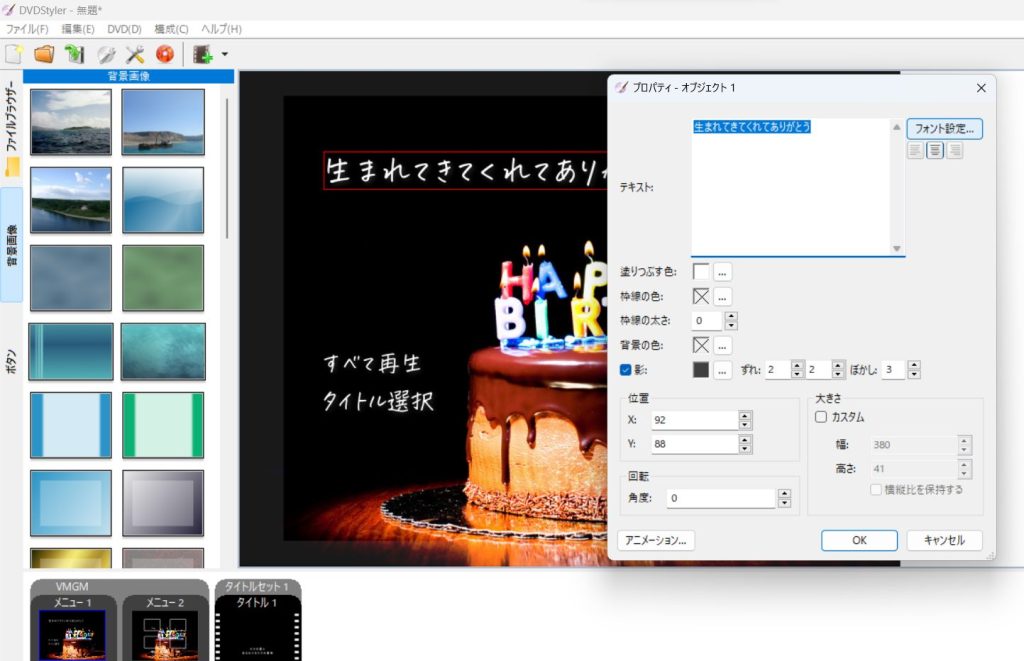1024x661 pixels.
Task: Open DVD options via the disc-wrench icon
Action: 105,54
